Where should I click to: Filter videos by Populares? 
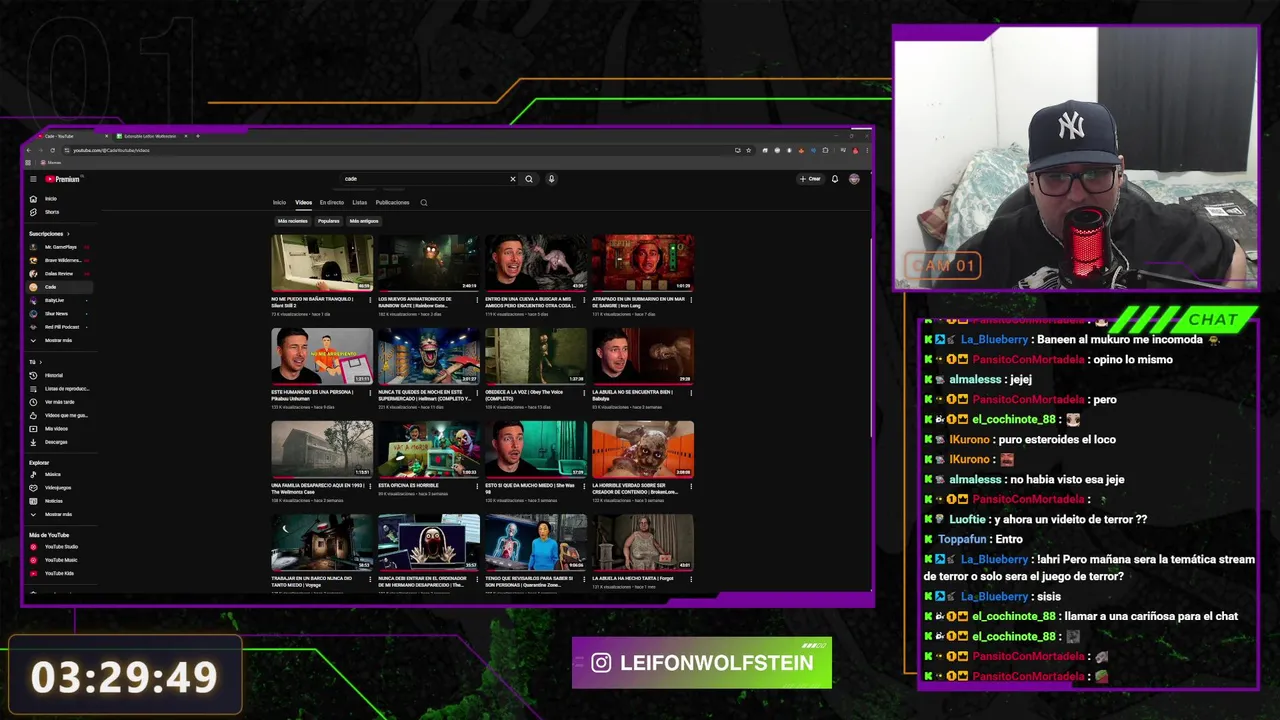point(329,221)
